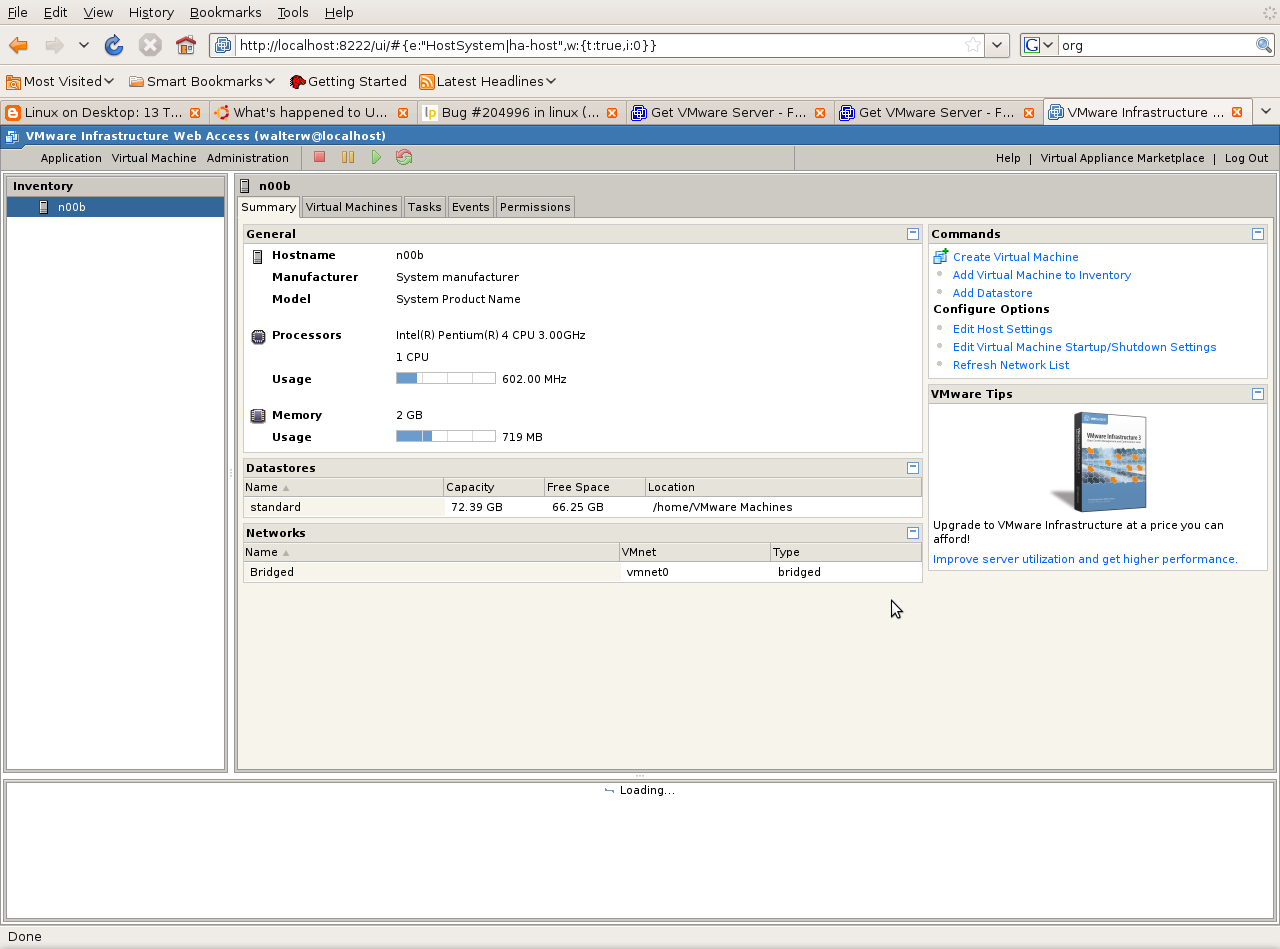
Task: Go to the browser Home page
Action: (186, 45)
